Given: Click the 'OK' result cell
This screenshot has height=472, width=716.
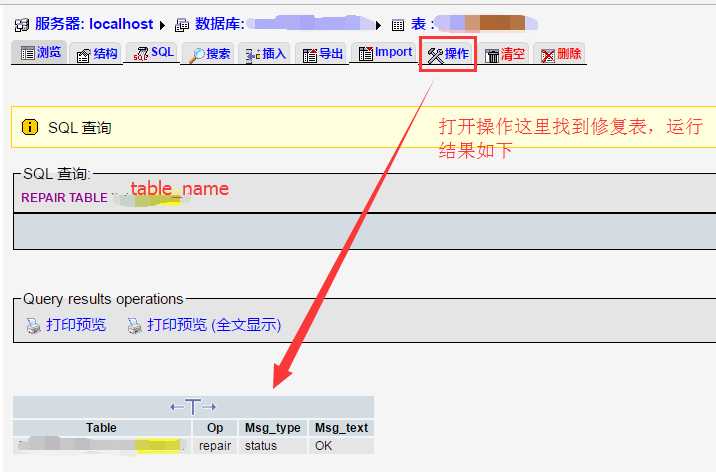Looking at the screenshot, I should point(342,446).
